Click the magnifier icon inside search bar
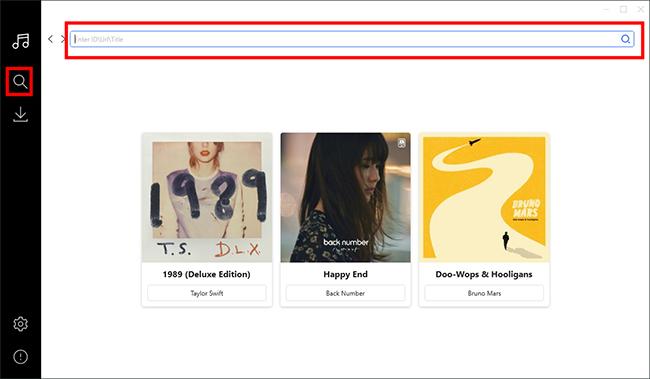 625,39
